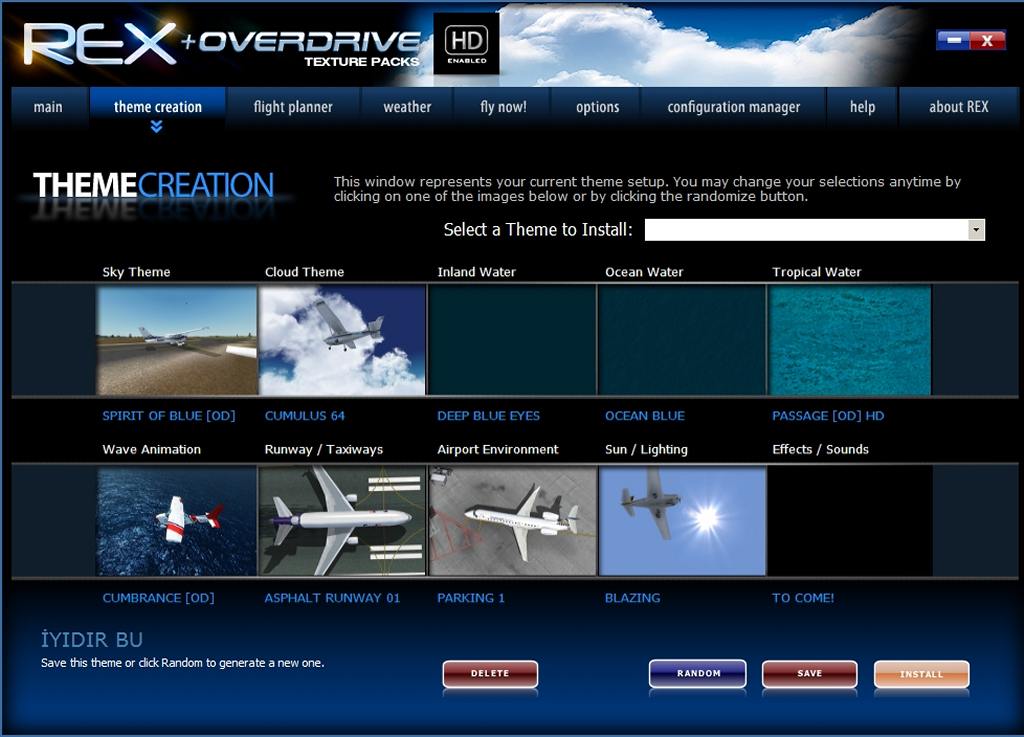1024x737 pixels.
Task: Choose the Airport Environment thumbnail
Action: point(513,521)
